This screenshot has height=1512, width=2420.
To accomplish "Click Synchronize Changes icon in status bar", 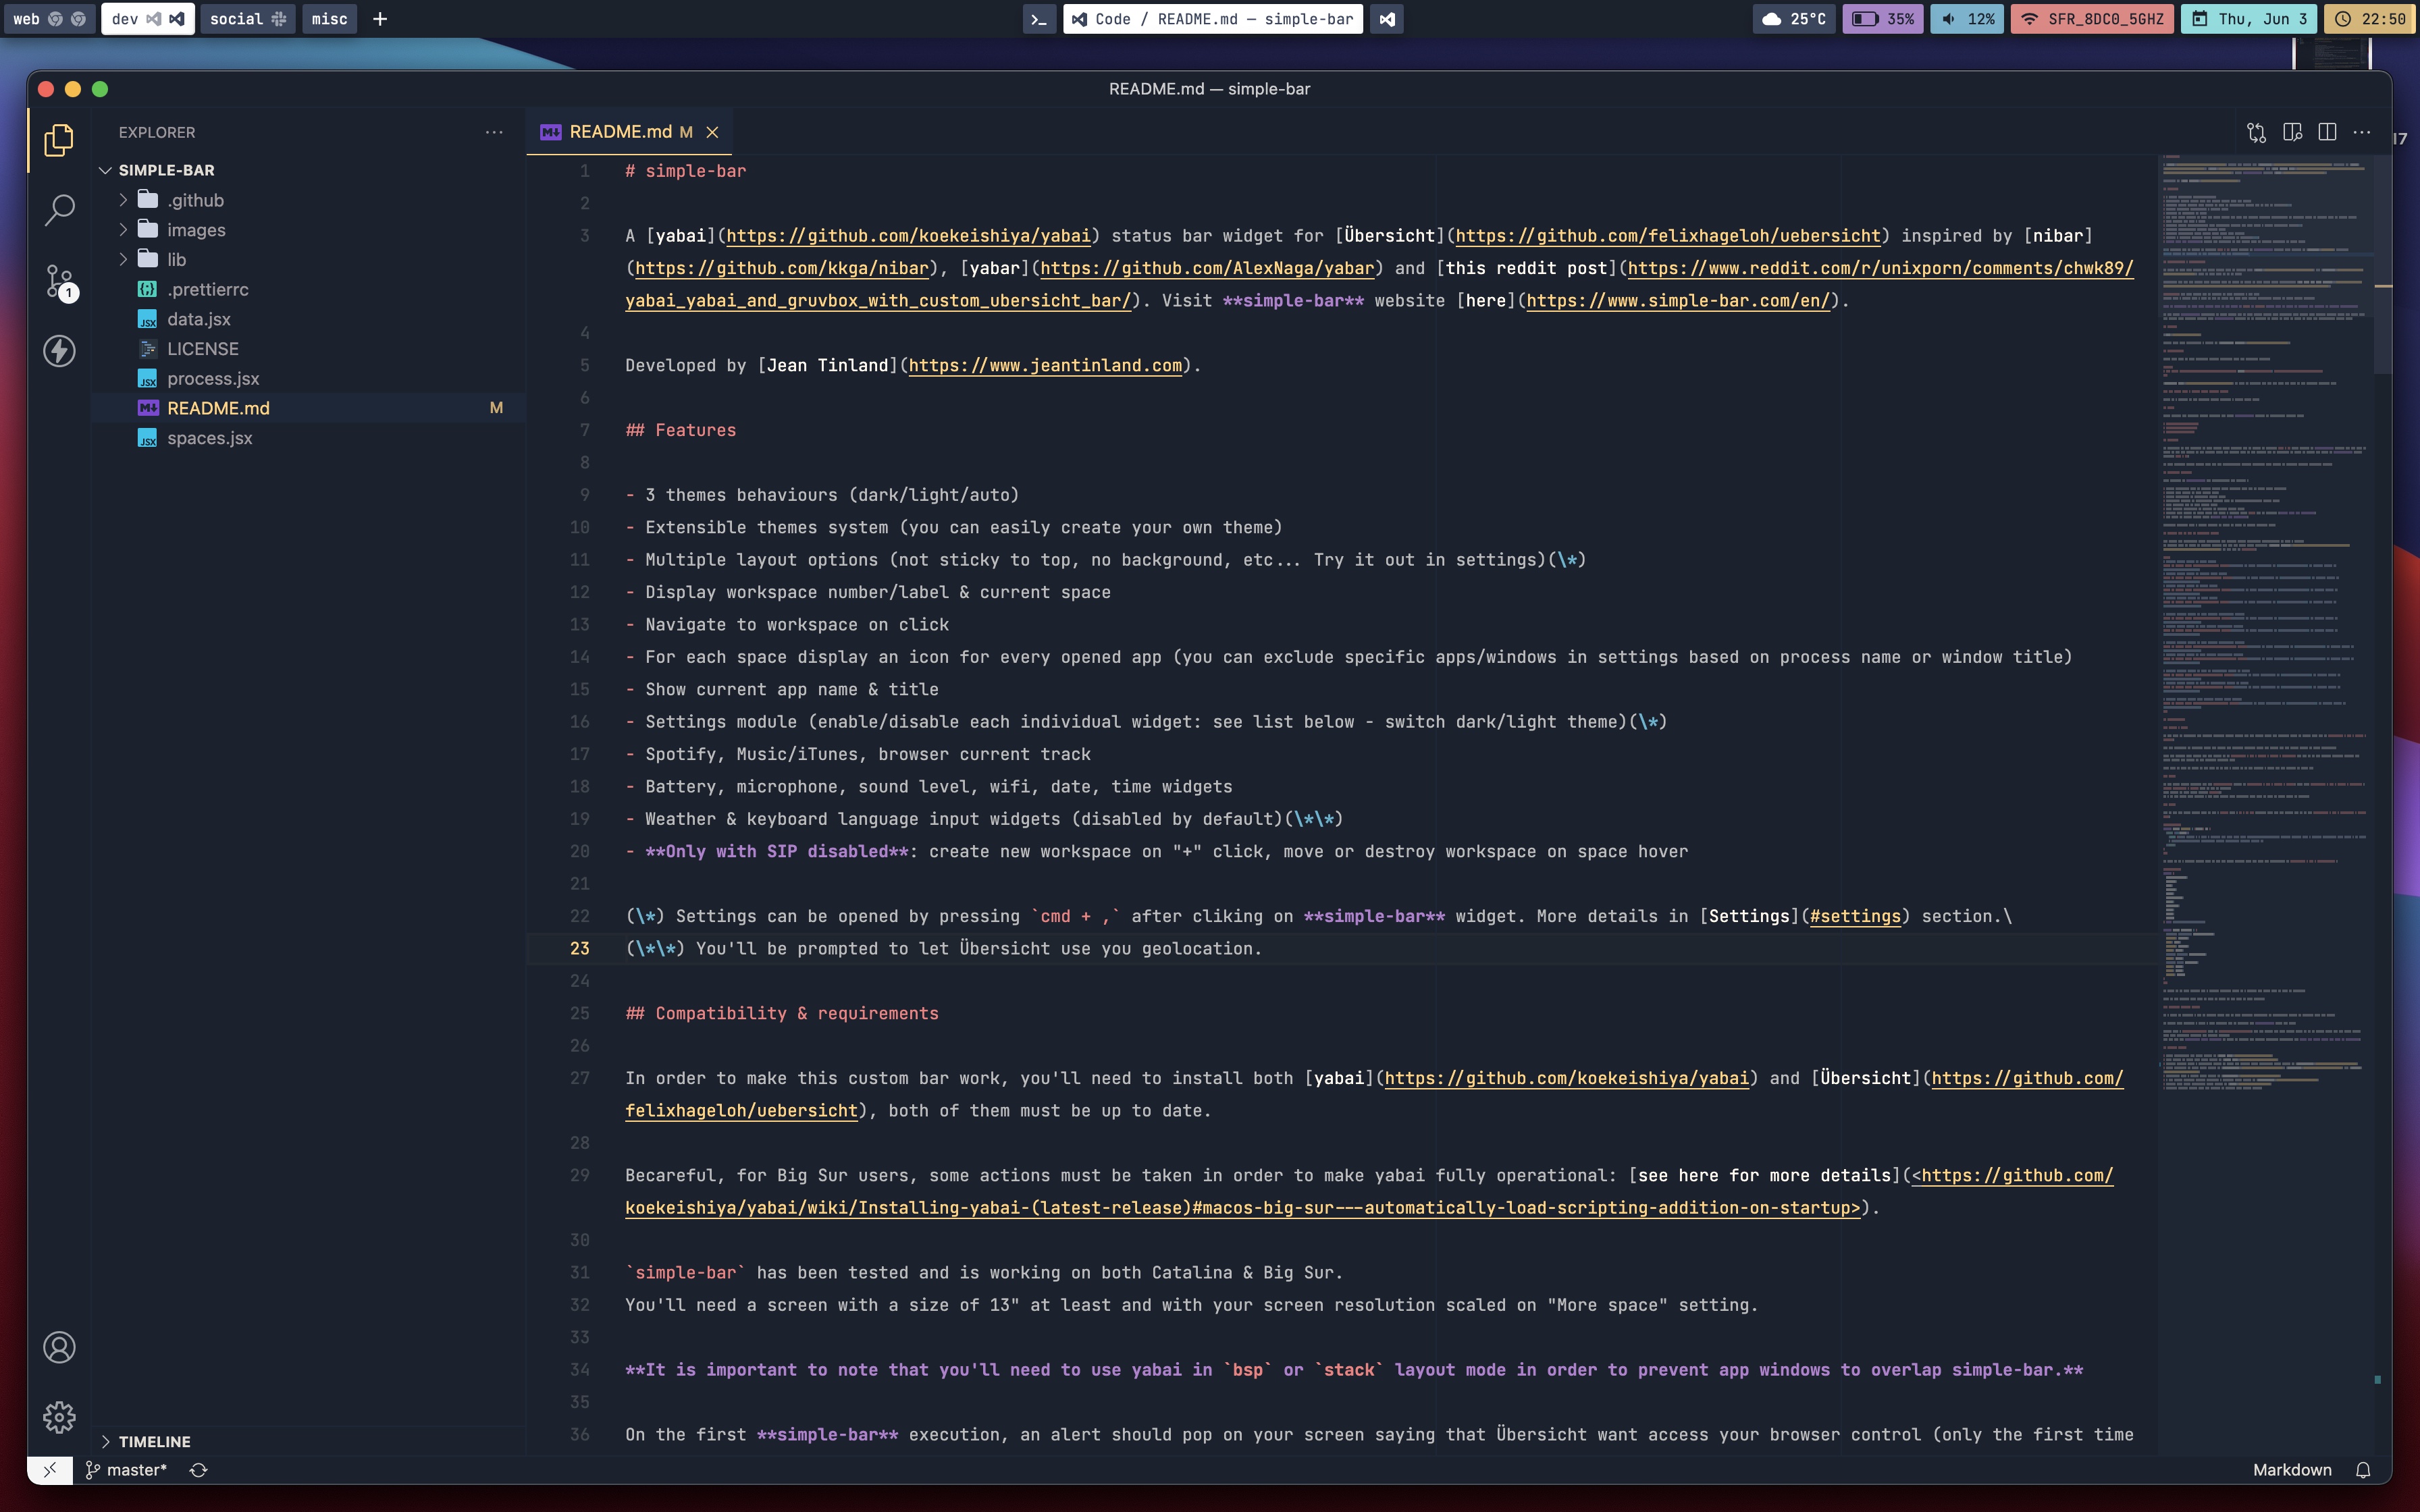I will [x=199, y=1470].
